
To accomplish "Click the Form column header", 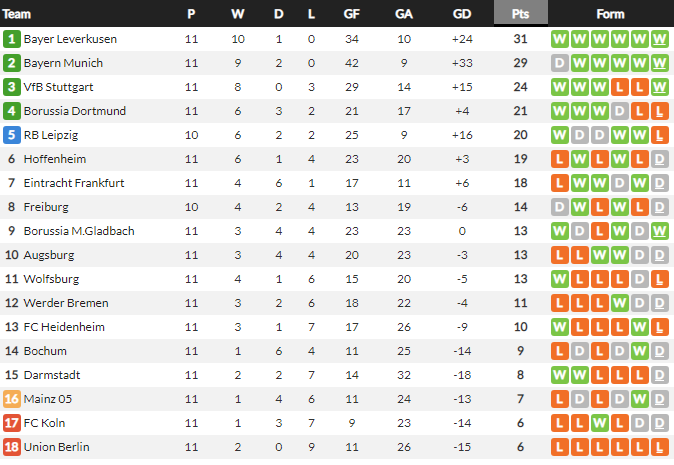I will click(610, 14).
